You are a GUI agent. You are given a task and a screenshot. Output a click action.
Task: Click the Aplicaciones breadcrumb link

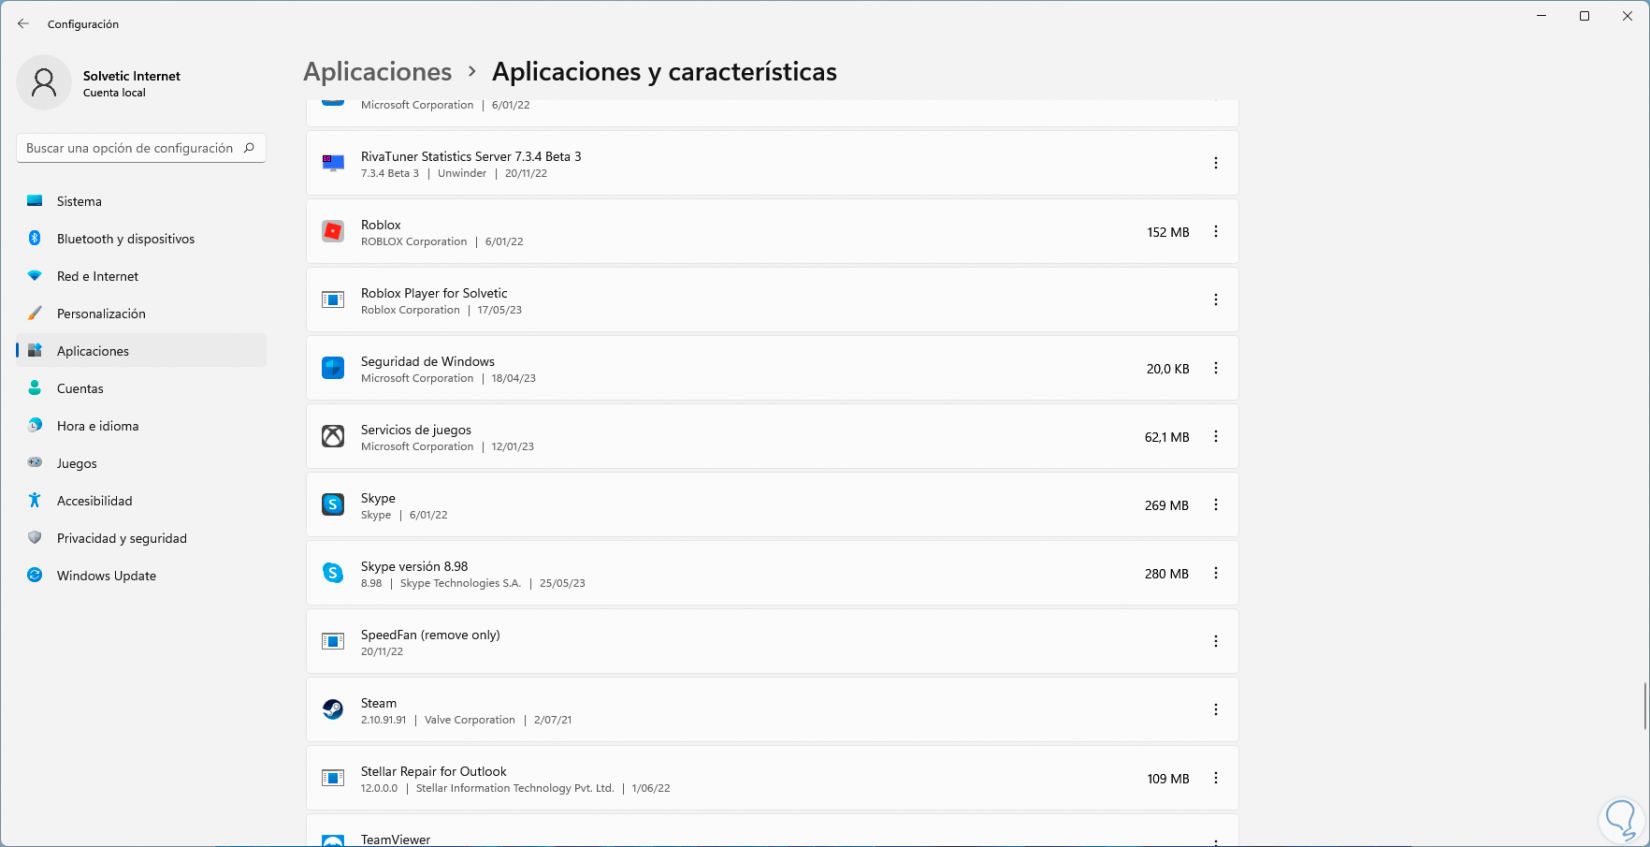pos(377,72)
